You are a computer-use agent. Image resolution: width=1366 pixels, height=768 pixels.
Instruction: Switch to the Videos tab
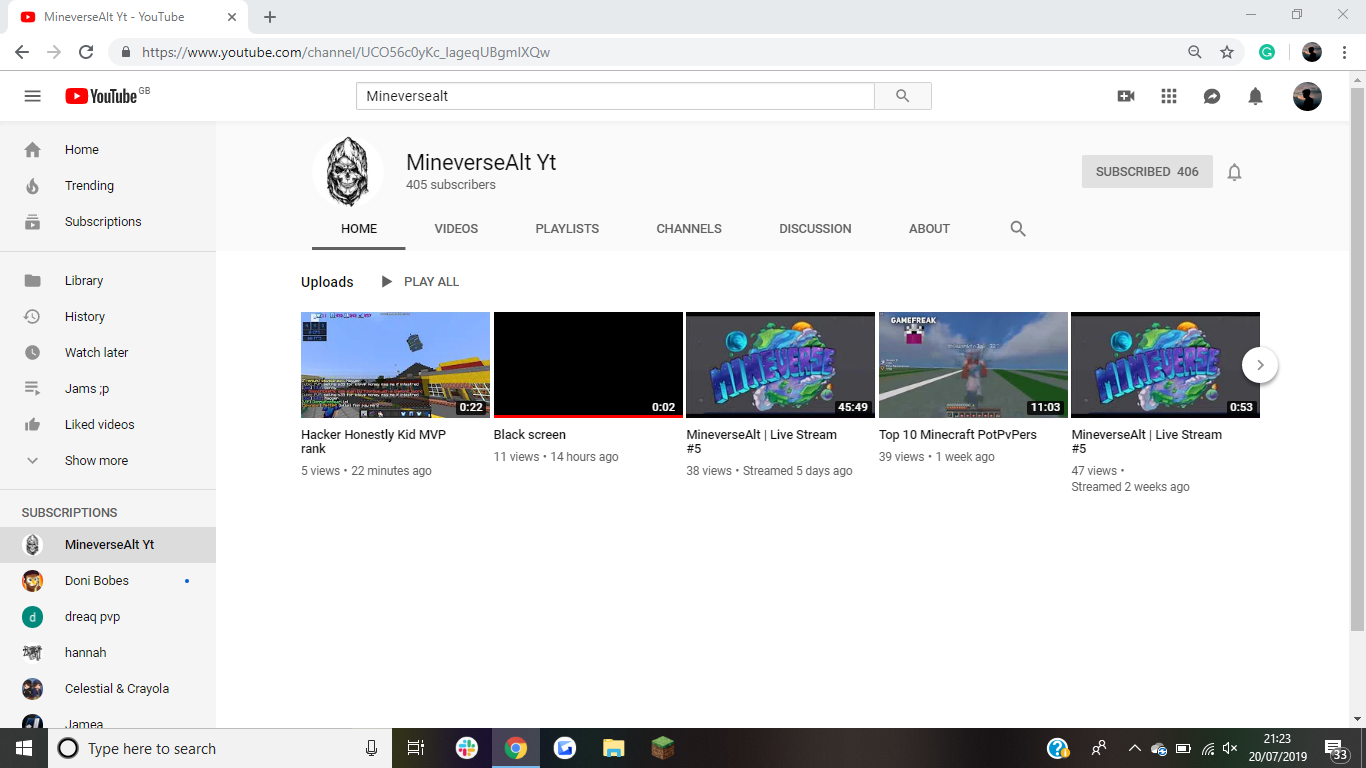[x=456, y=229]
